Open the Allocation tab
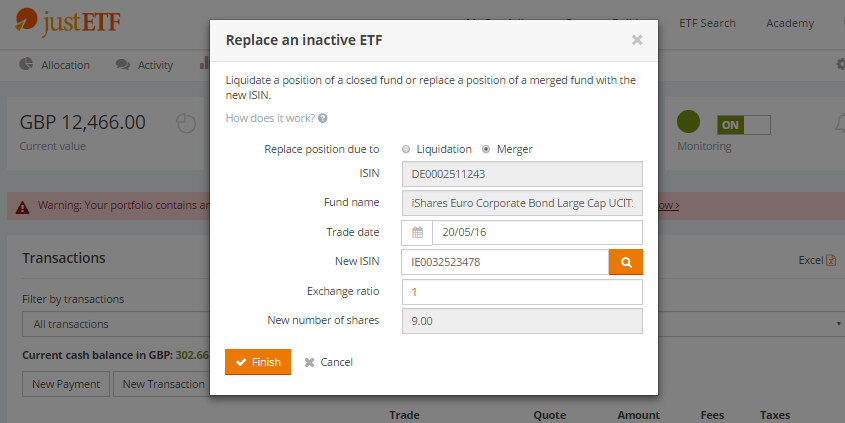This screenshot has width=845, height=423. (x=56, y=65)
